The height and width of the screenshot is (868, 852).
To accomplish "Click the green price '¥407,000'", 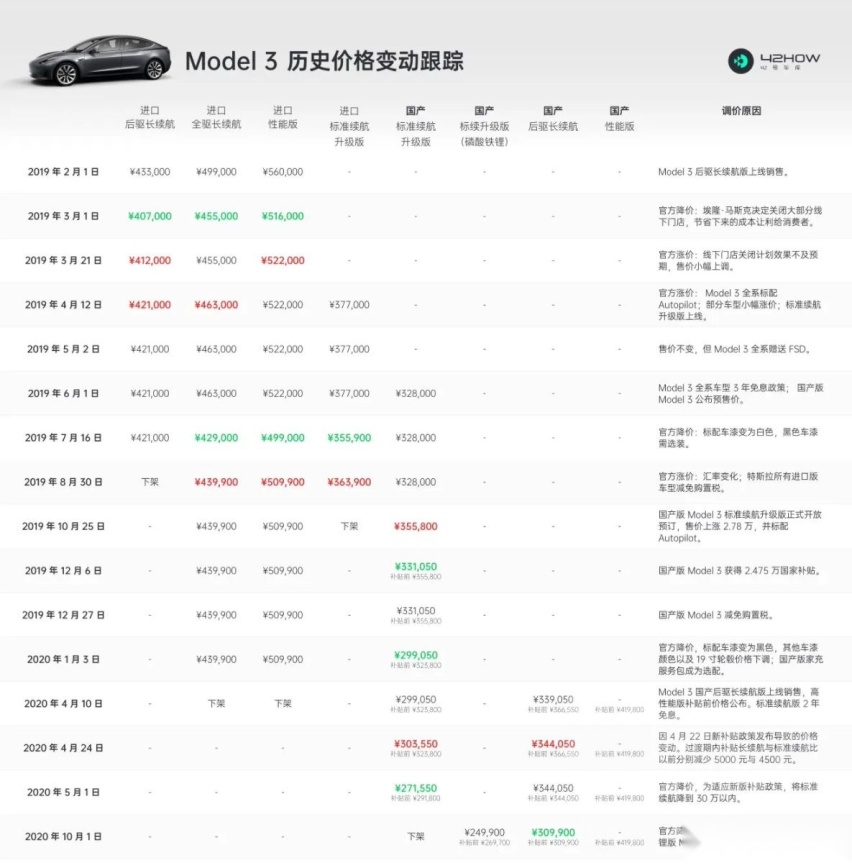I will [x=149, y=216].
